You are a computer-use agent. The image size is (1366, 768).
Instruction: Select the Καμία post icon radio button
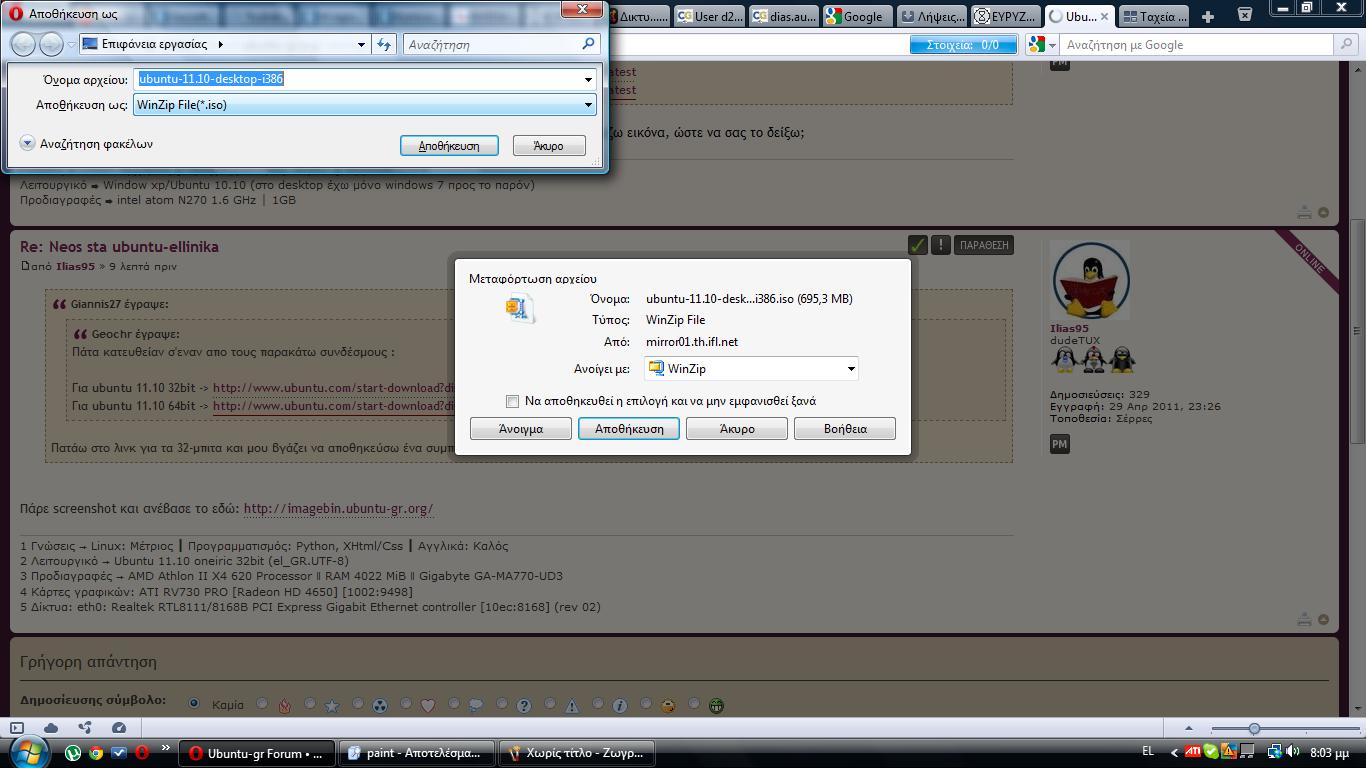point(194,704)
